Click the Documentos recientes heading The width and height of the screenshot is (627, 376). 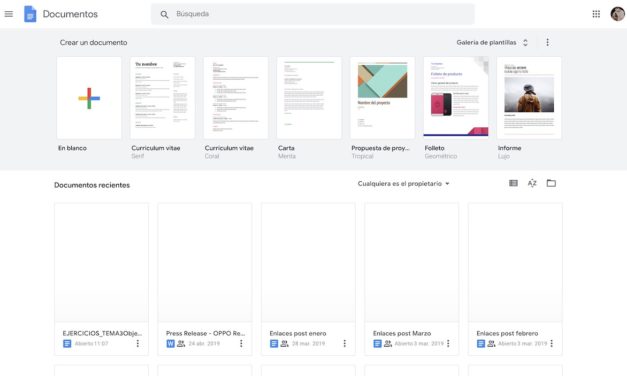click(x=92, y=185)
